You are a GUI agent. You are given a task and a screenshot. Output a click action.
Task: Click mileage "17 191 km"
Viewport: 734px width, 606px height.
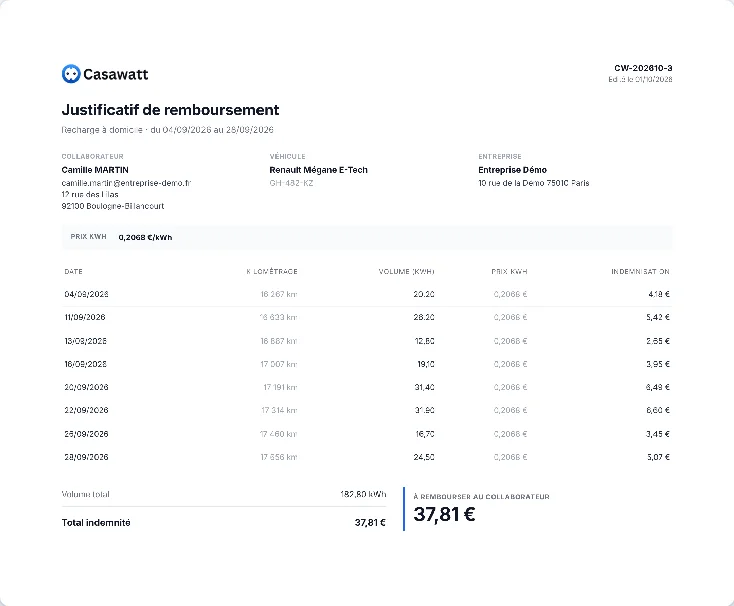tap(280, 387)
